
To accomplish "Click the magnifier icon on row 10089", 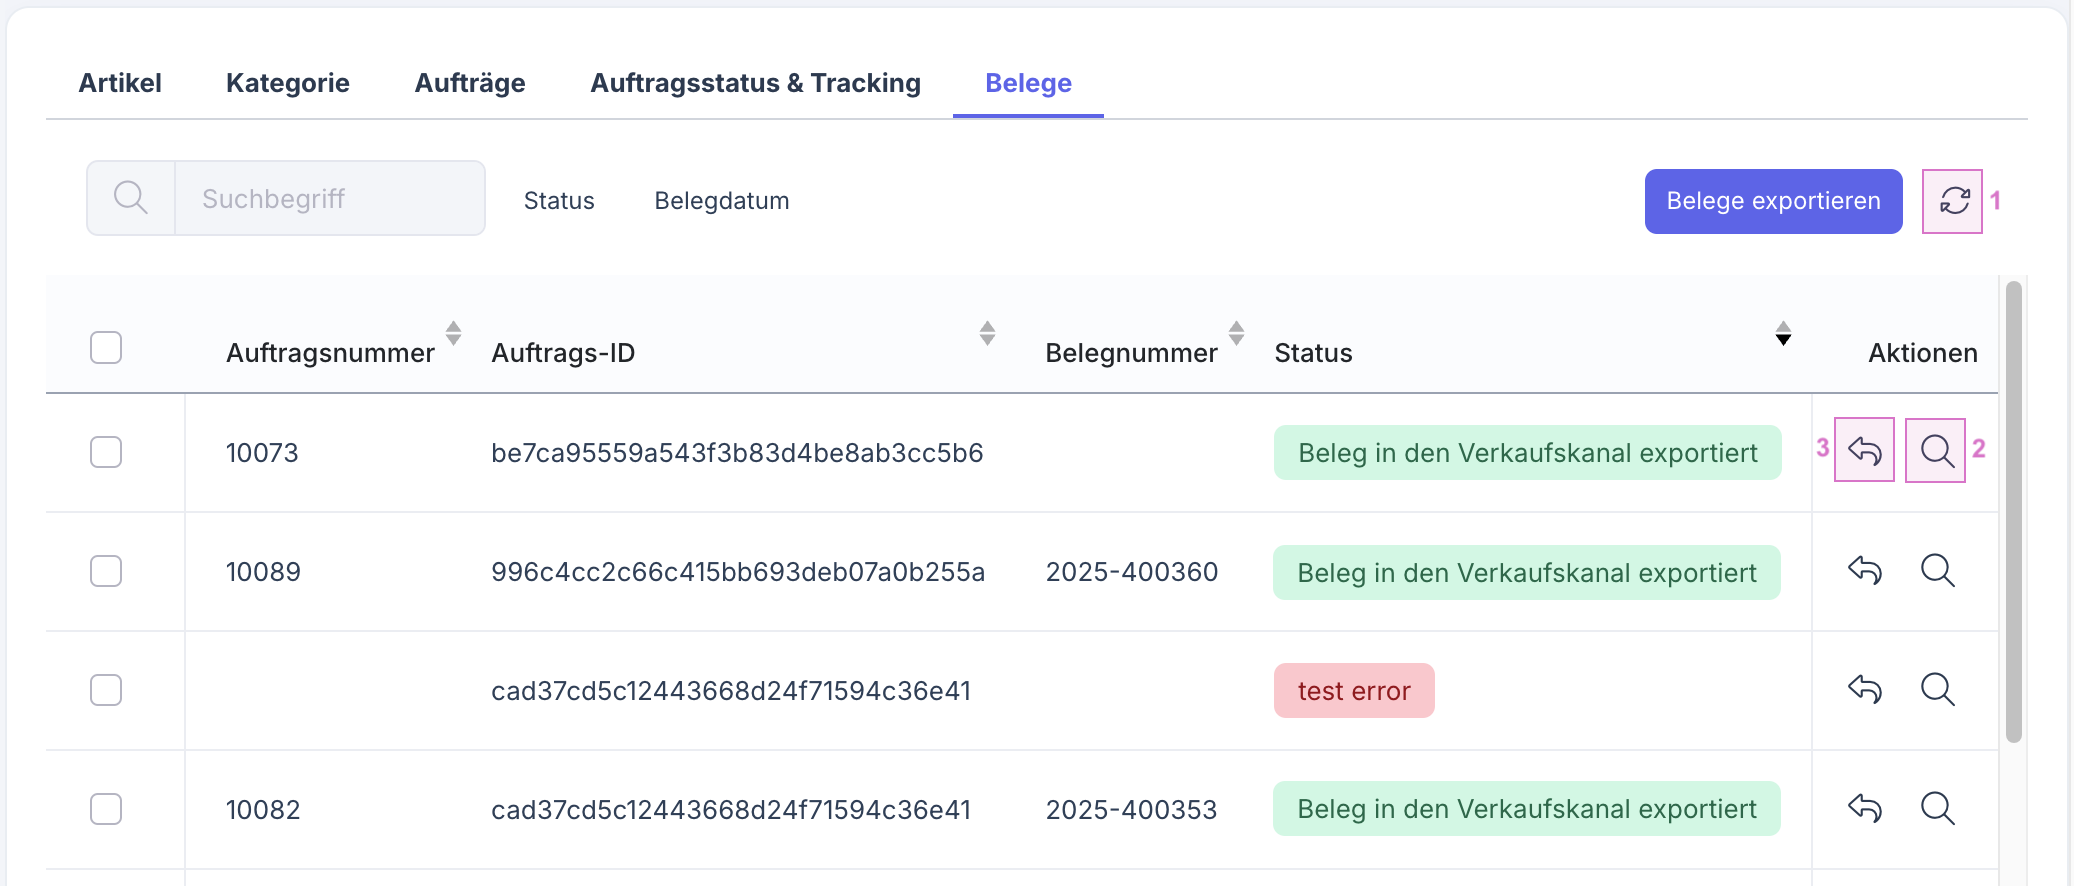I will click(1937, 571).
